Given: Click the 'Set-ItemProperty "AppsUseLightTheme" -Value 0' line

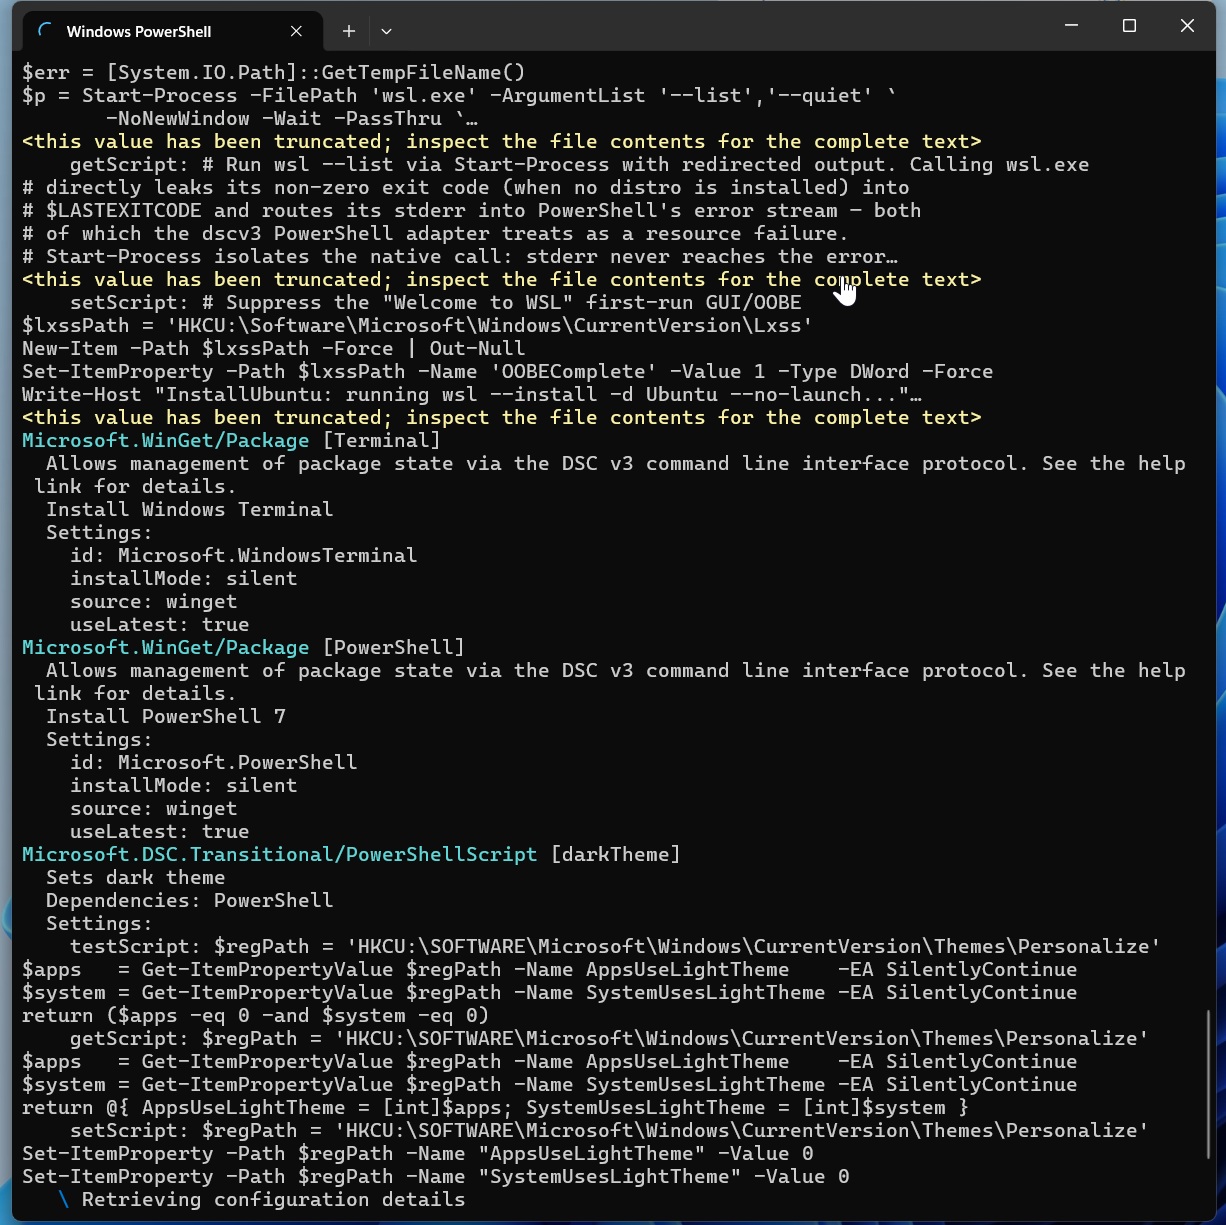Looking at the screenshot, I should tap(417, 1153).
